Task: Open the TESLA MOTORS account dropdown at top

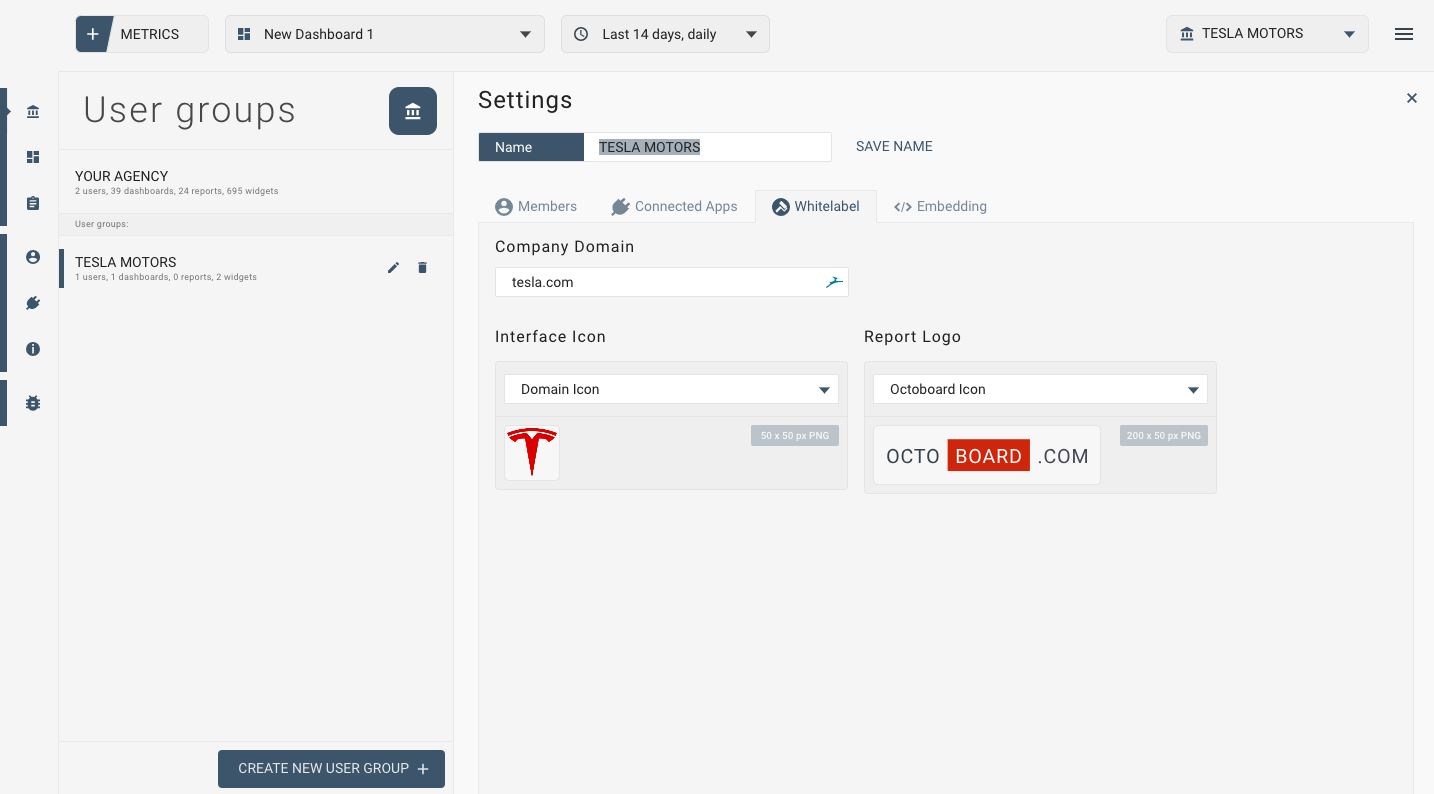Action: (x=1267, y=34)
